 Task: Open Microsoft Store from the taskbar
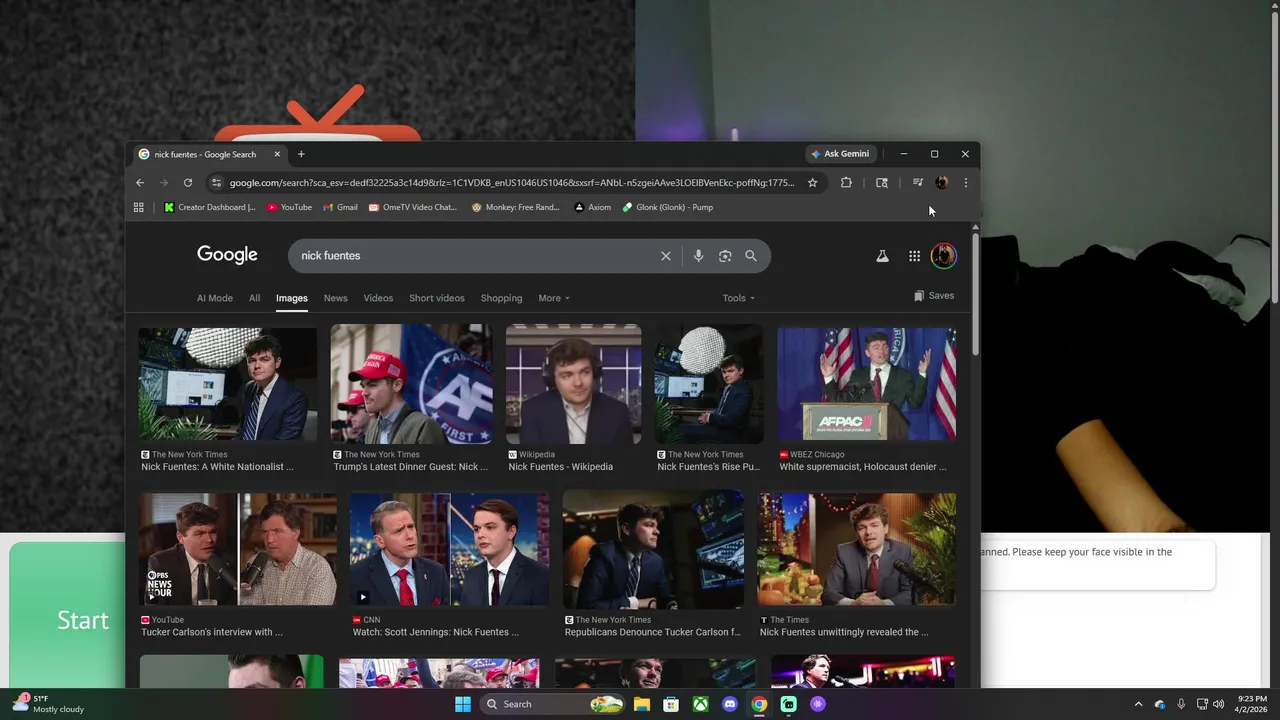(671, 704)
